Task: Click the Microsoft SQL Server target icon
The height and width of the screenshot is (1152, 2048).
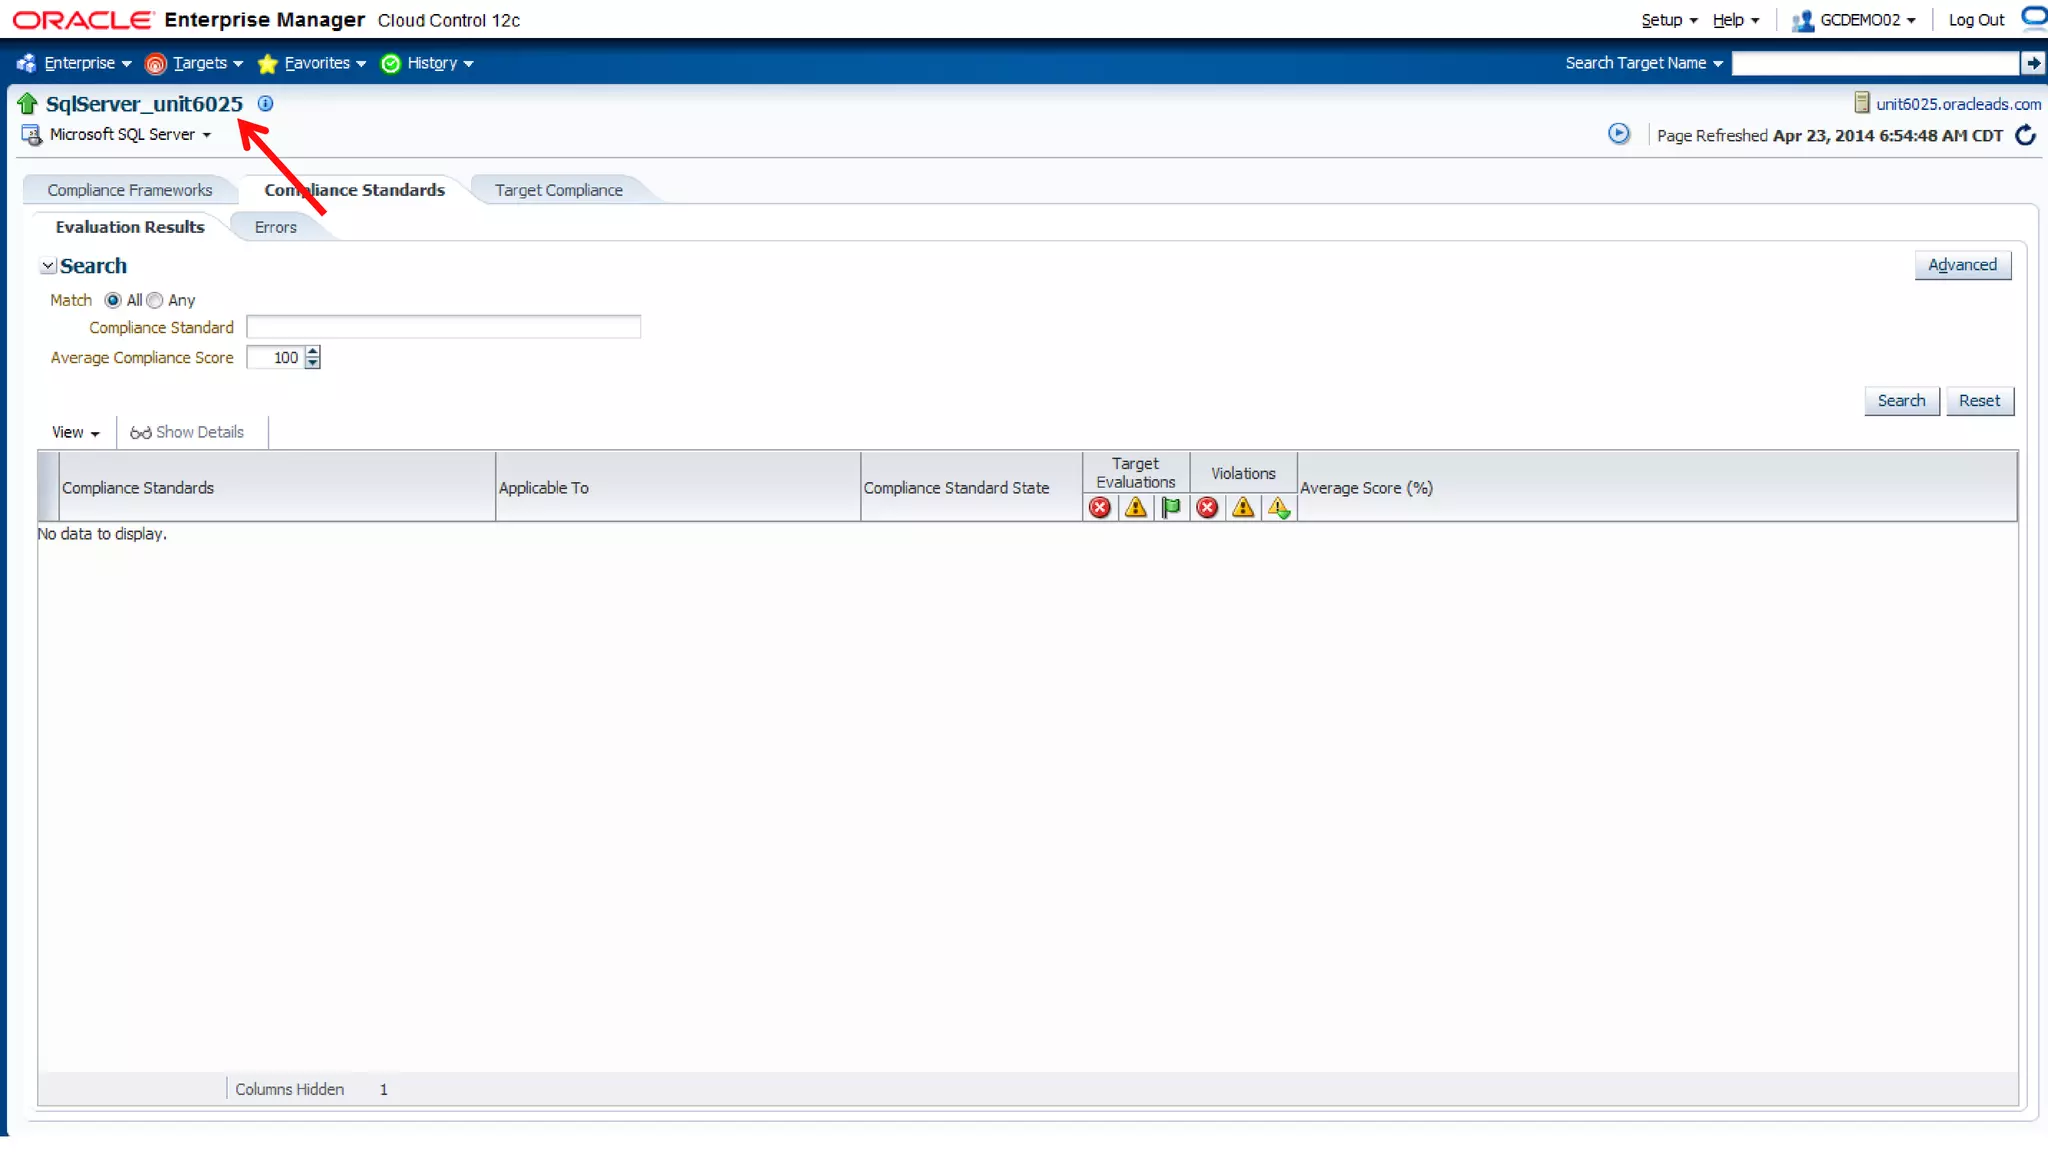Action: 32,135
